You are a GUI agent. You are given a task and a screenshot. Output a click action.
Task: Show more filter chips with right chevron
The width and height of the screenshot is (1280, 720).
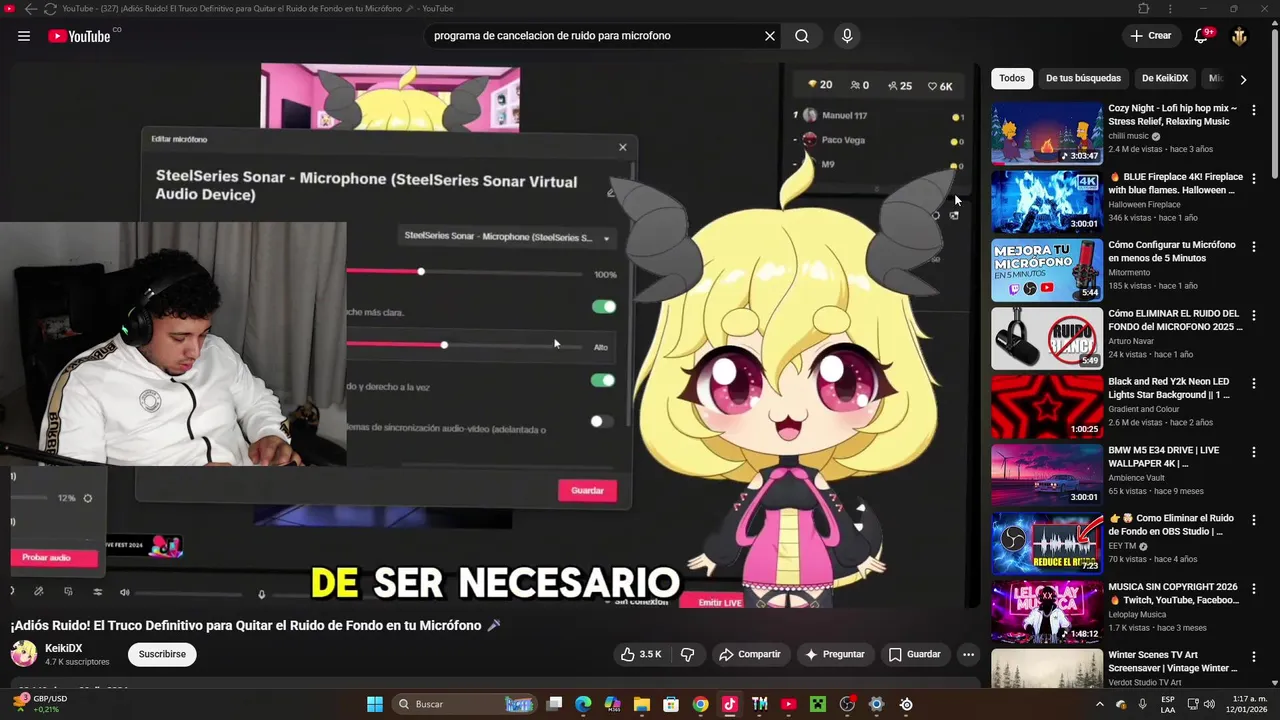pos(1243,79)
